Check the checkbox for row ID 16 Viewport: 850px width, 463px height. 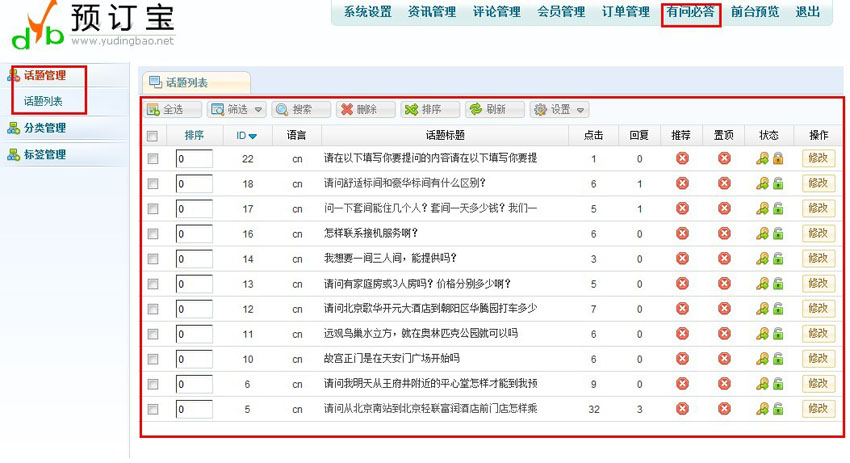(153, 234)
